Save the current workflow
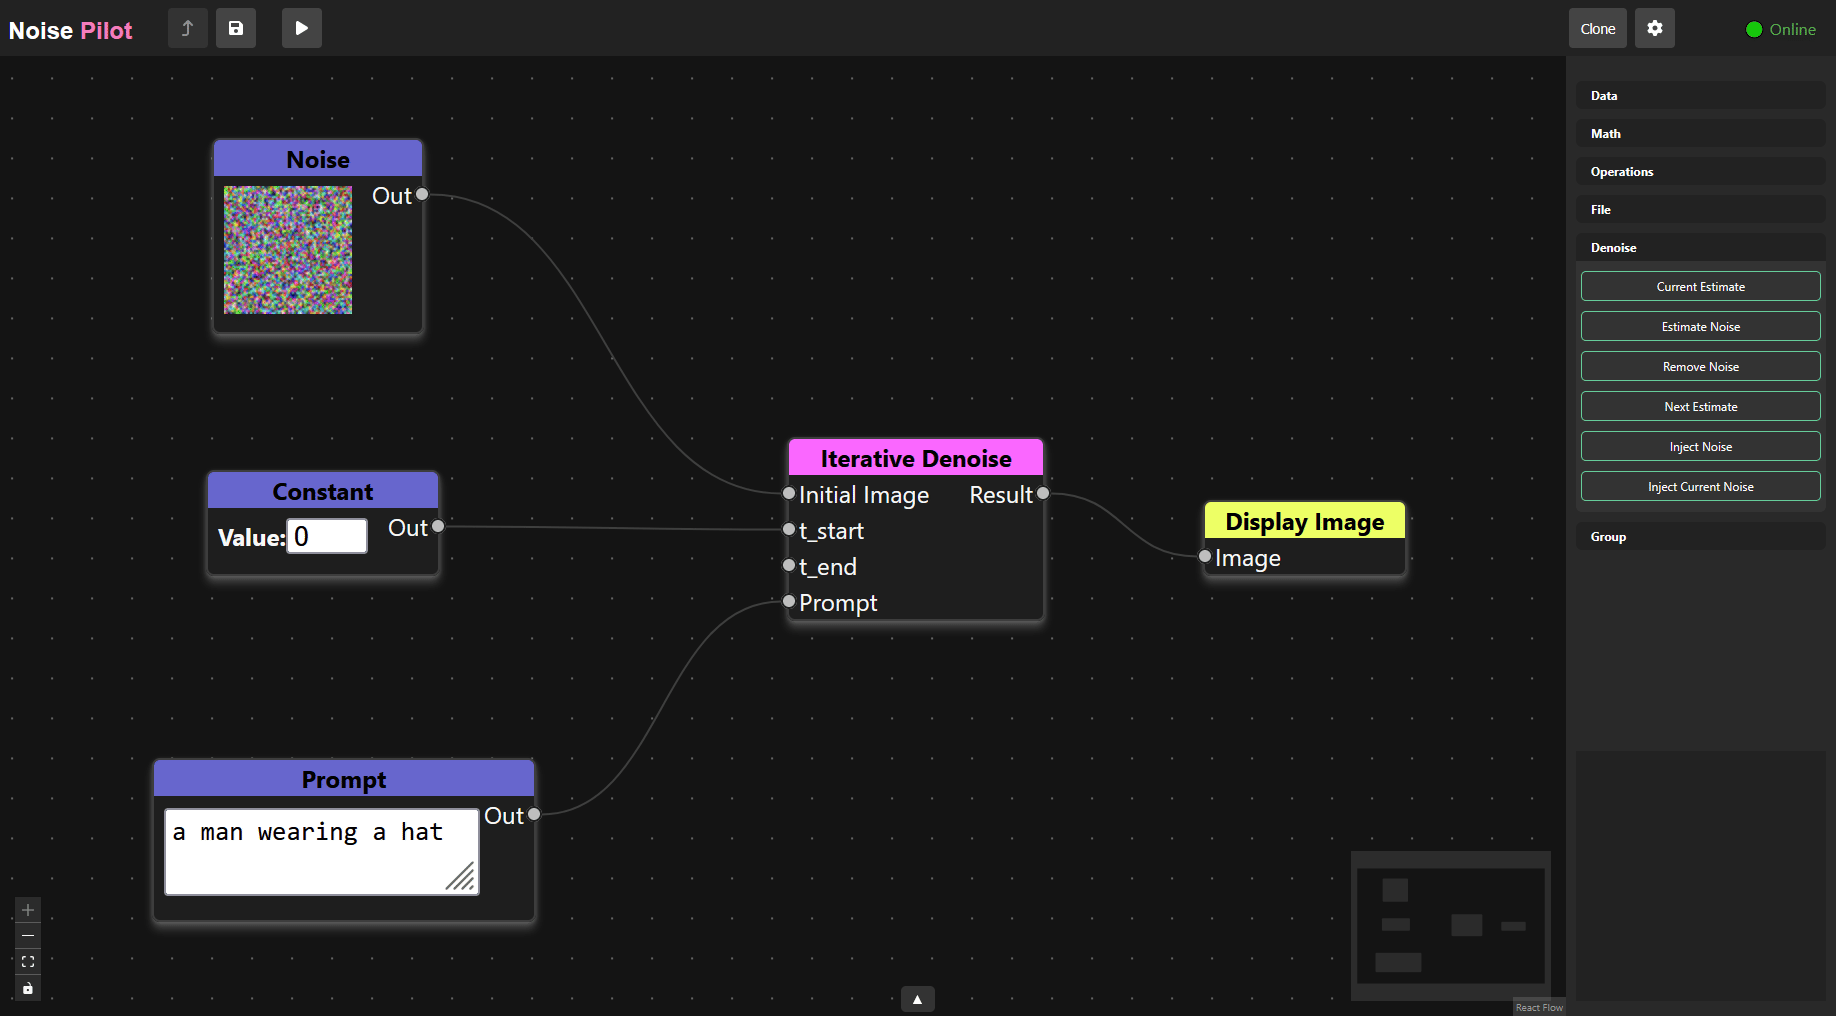Image resolution: width=1836 pixels, height=1016 pixels. coord(236,28)
